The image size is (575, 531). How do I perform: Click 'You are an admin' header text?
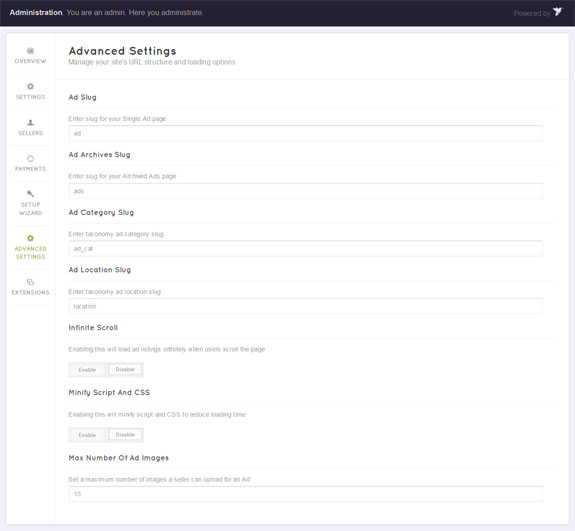135,12
